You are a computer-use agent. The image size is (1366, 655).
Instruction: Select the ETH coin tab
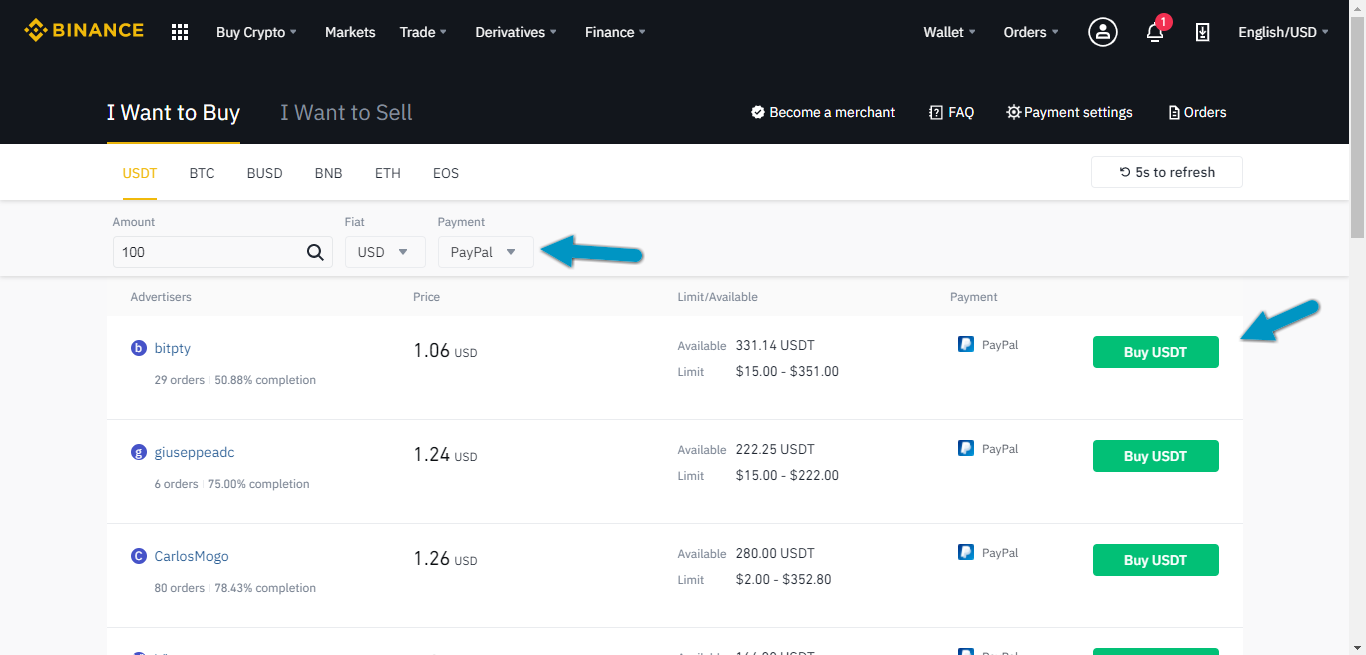[x=388, y=173]
